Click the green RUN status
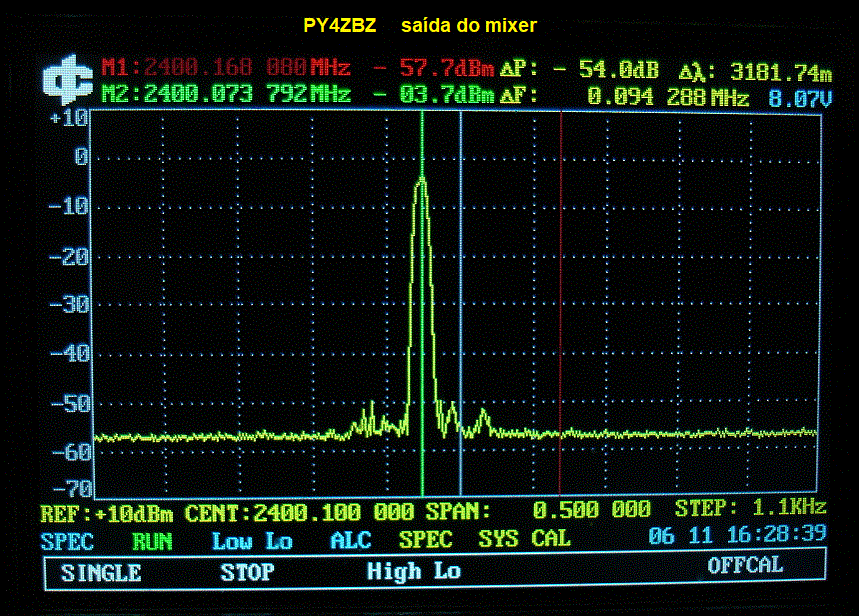This screenshot has width=859, height=616. 152,541
